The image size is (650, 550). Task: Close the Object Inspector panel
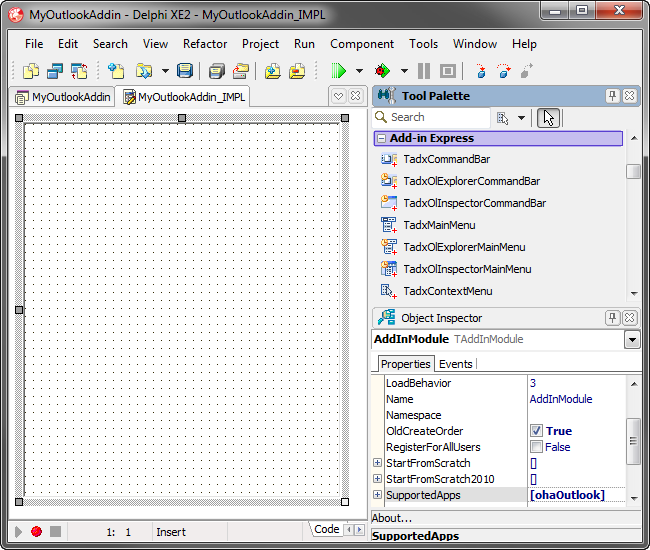pyautogui.click(x=629, y=318)
